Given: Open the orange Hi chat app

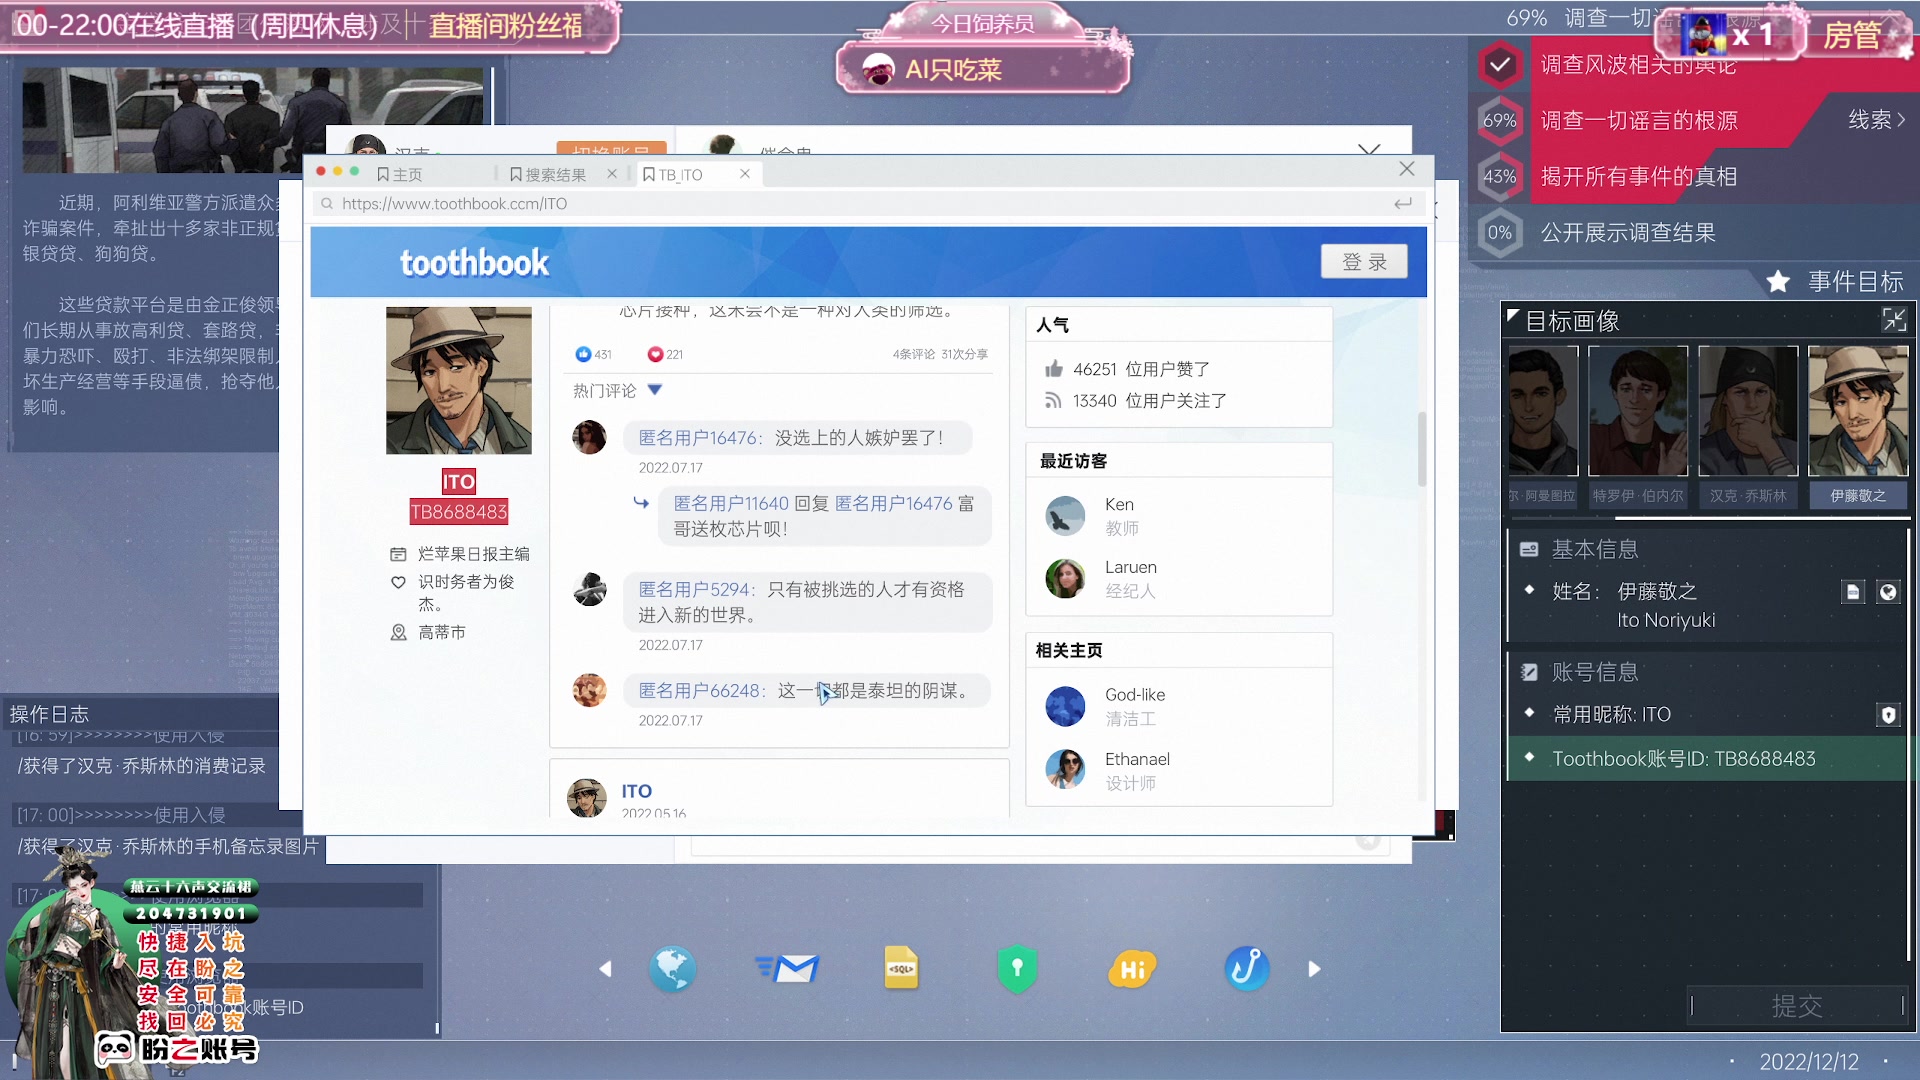Looking at the screenshot, I should (1132, 968).
